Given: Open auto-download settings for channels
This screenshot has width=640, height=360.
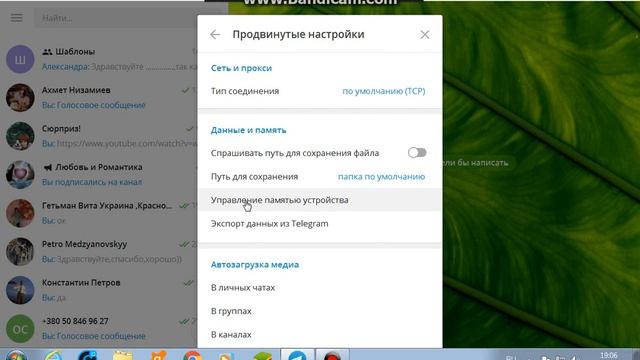Looking at the screenshot, I should [x=320, y=334].
